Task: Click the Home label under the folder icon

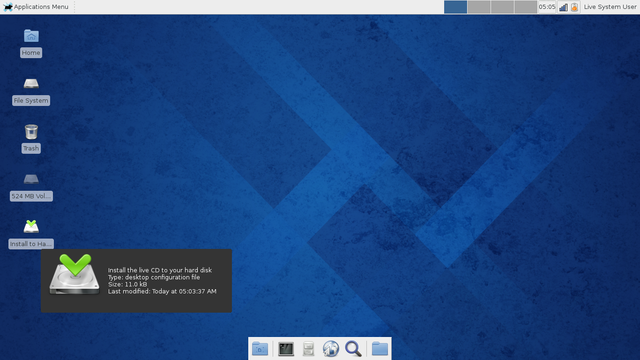Action: pos(31,53)
